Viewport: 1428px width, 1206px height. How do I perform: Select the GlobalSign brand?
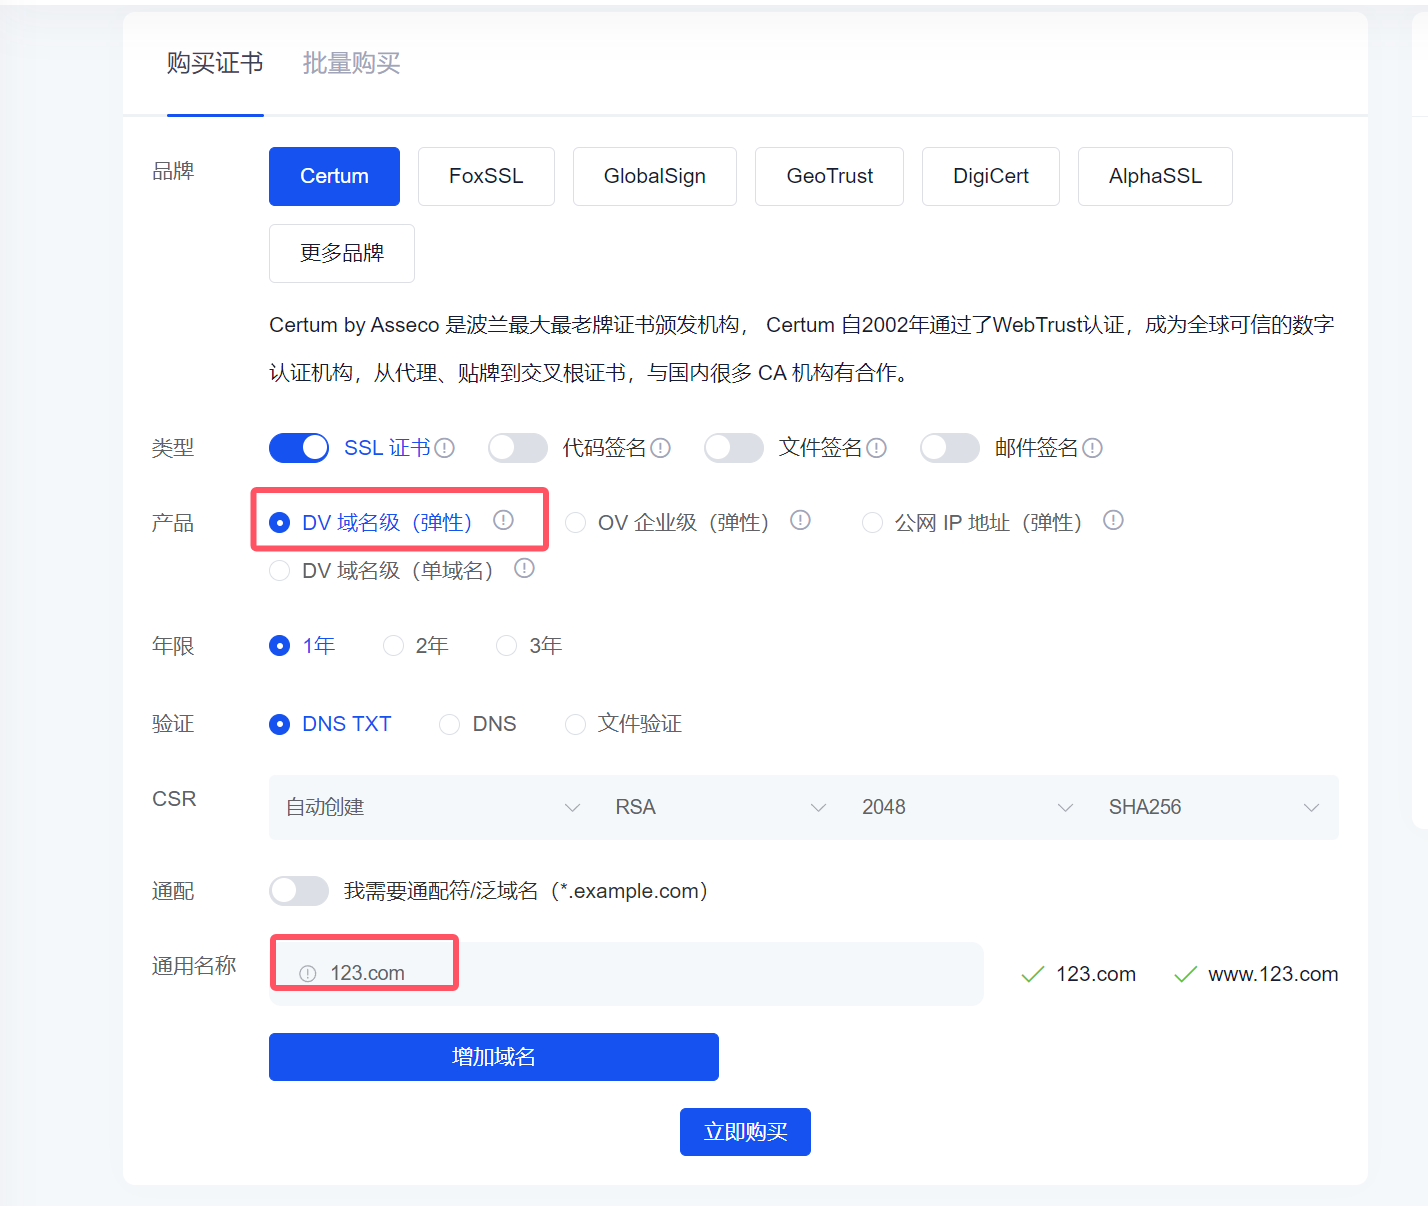tap(655, 176)
